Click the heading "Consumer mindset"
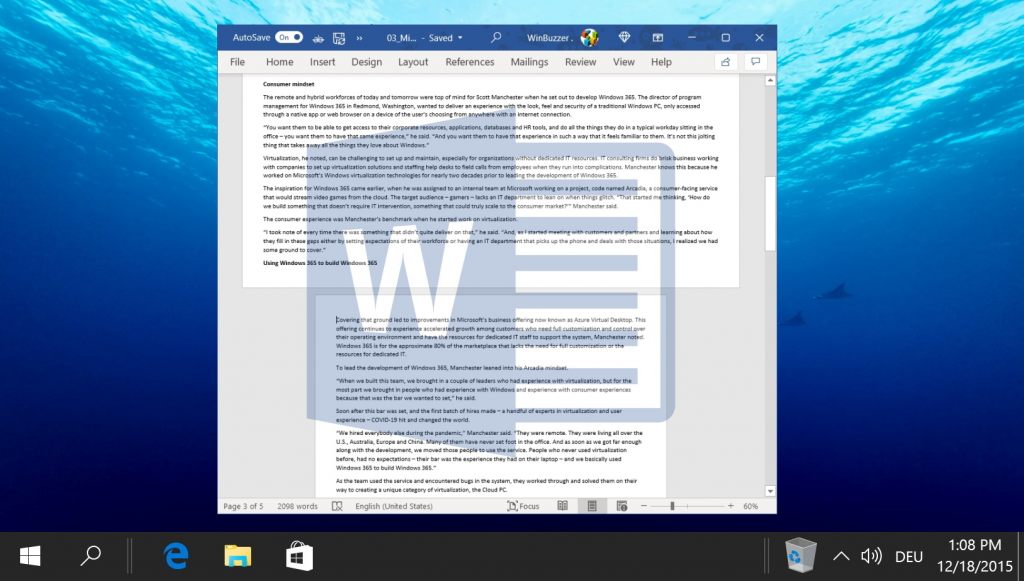Image resolution: width=1024 pixels, height=581 pixels. 289,84
